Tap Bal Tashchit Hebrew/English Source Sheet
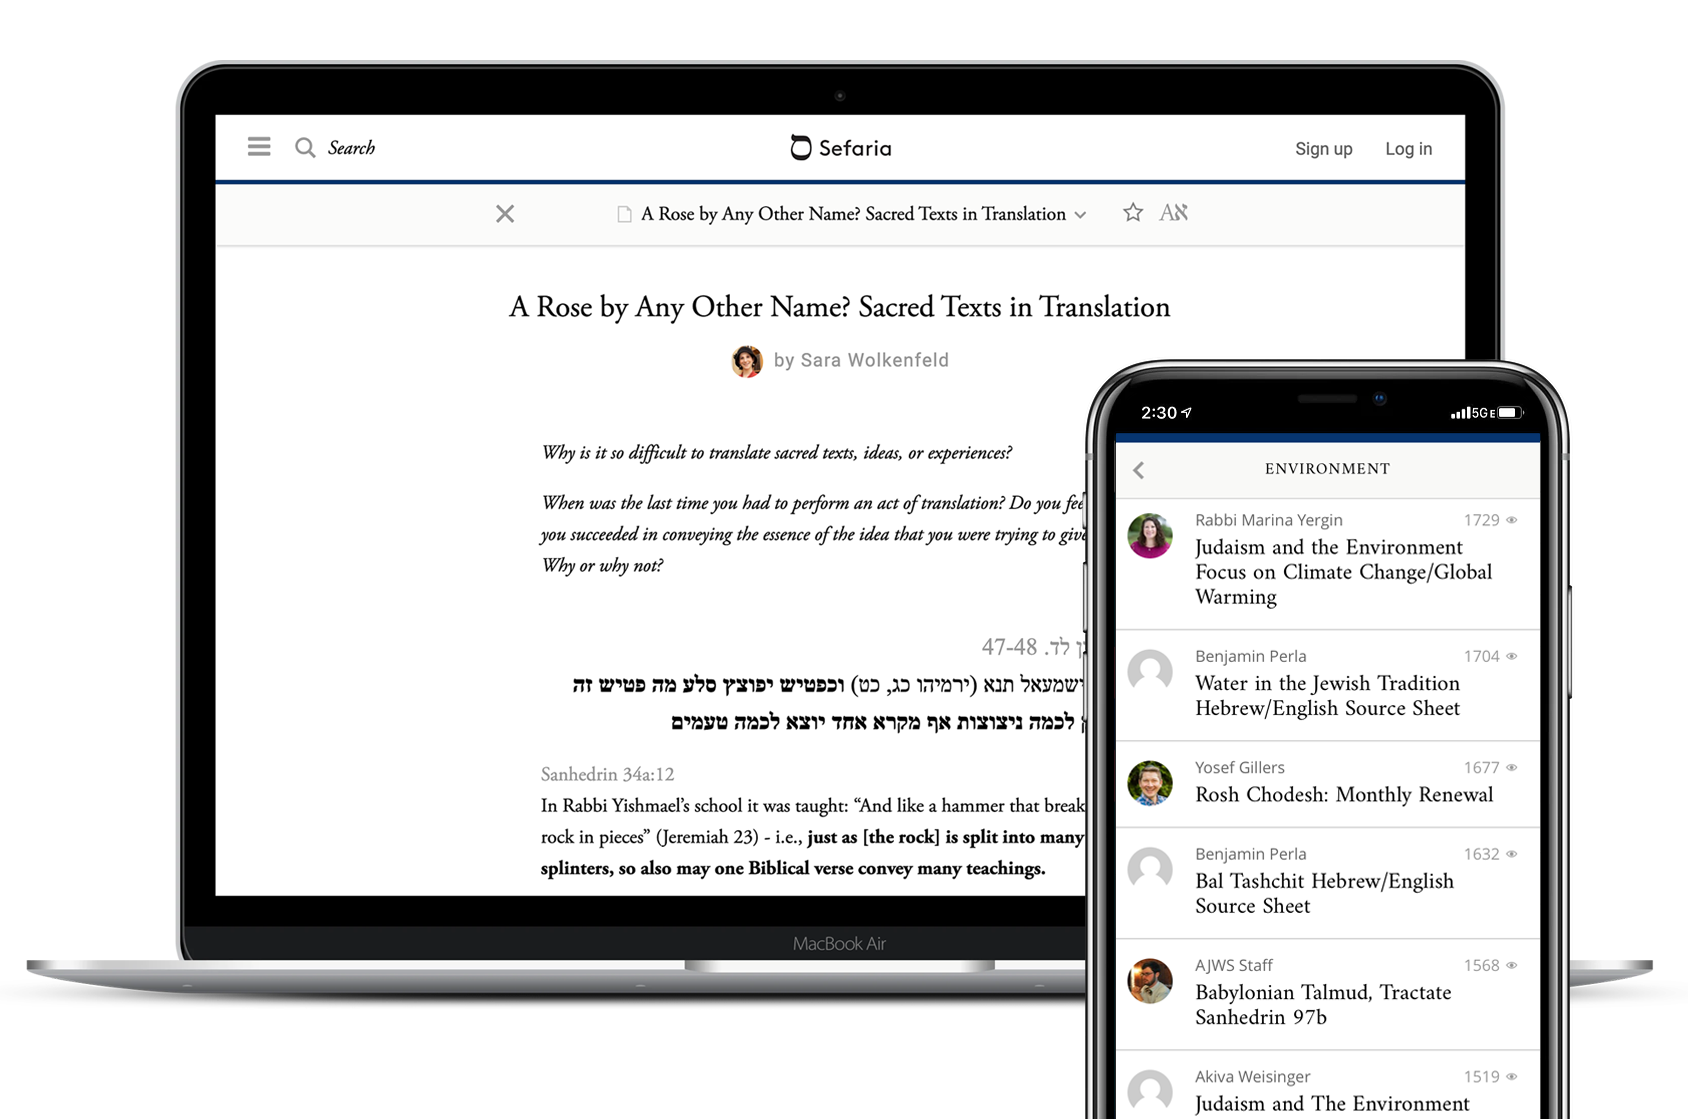 (x=1323, y=893)
